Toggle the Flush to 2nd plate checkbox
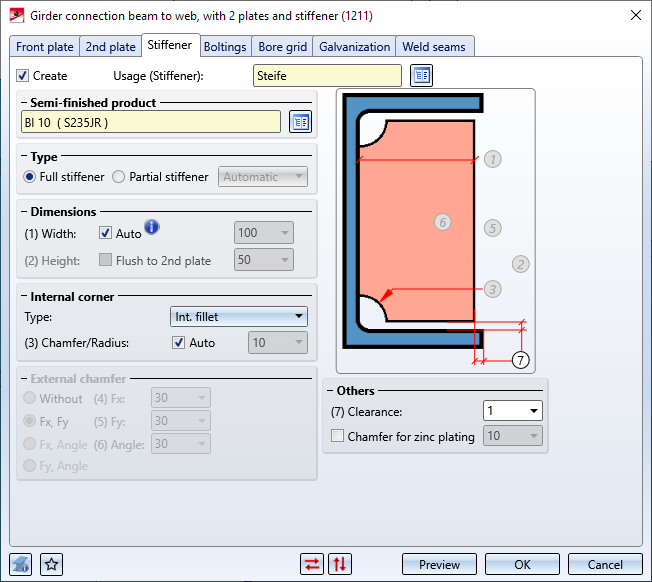 [105, 260]
